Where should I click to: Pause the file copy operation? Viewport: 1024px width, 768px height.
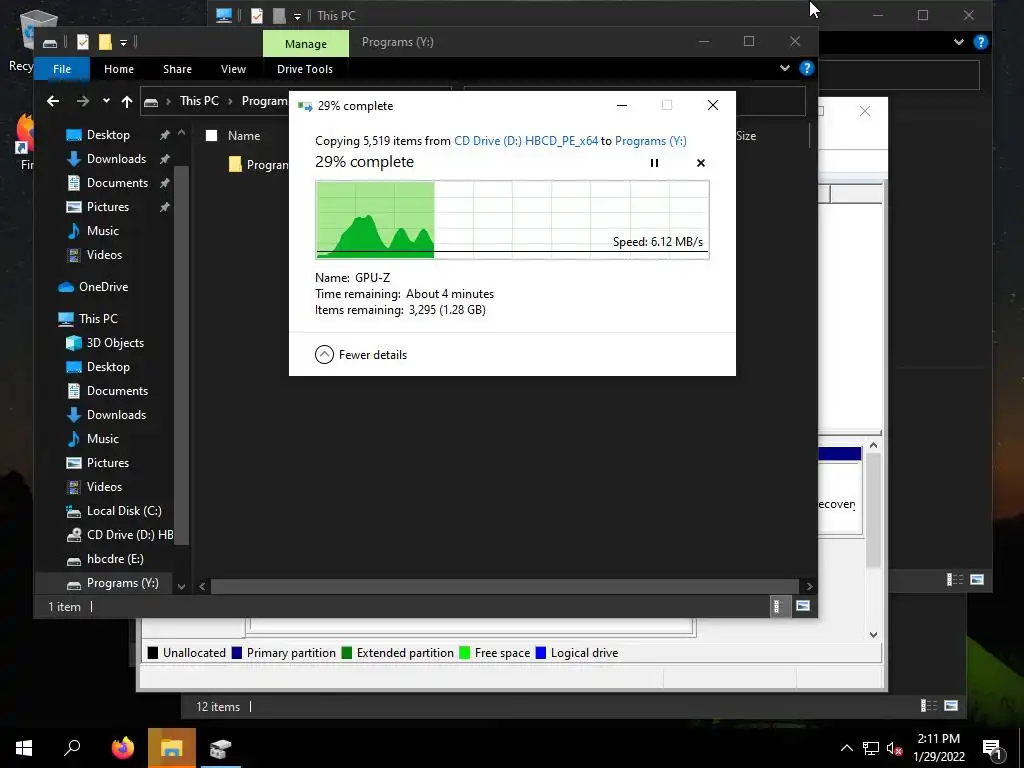pos(654,163)
